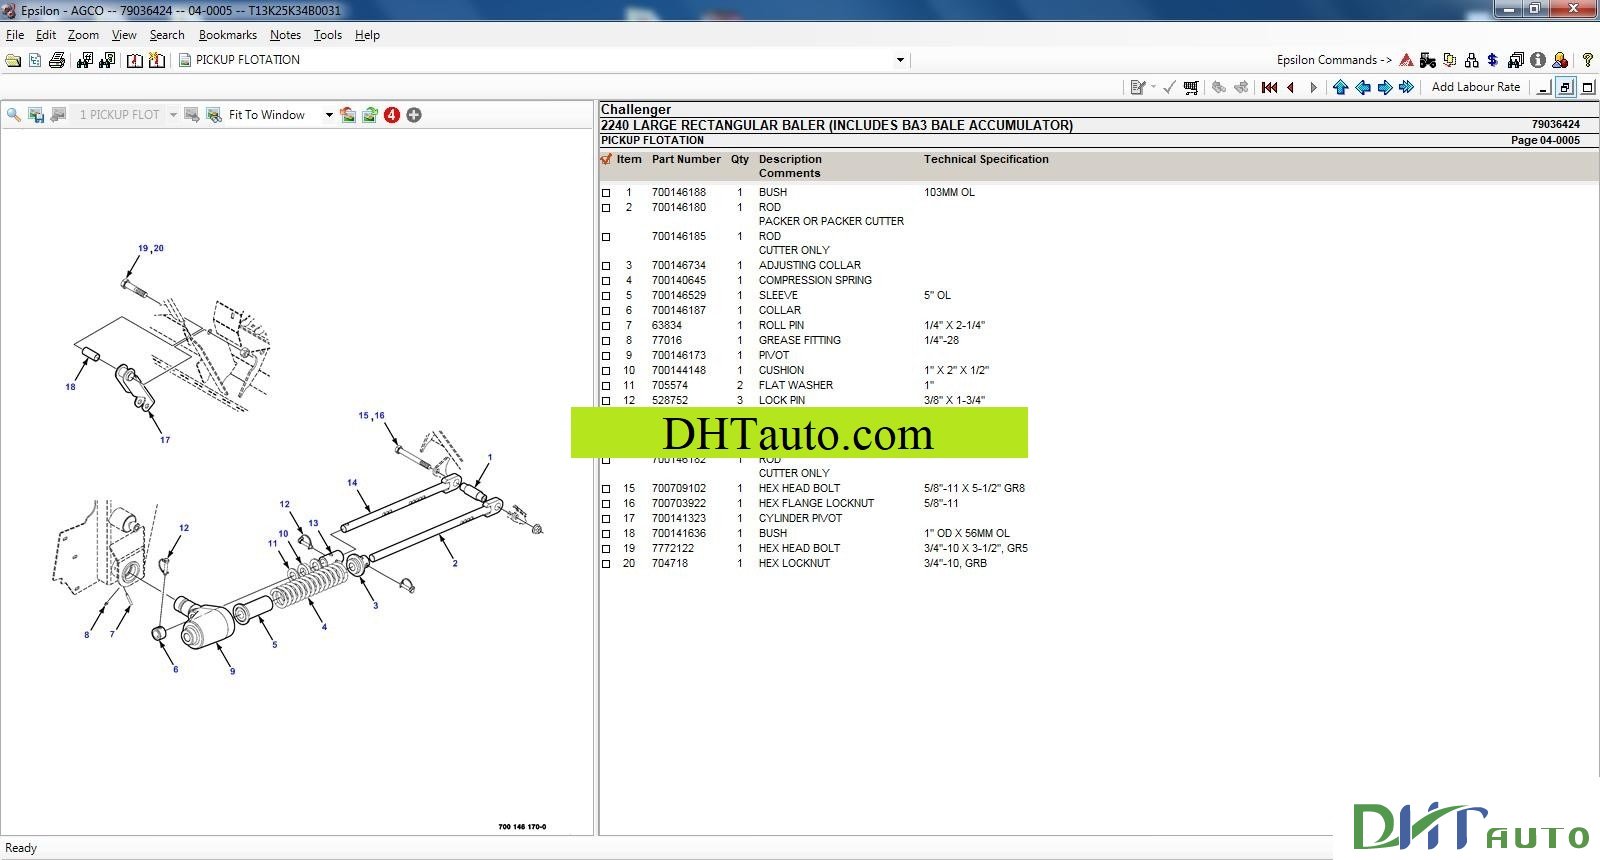Open the View menu
The width and height of the screenshot is (1600, 860).
point(124,35)
